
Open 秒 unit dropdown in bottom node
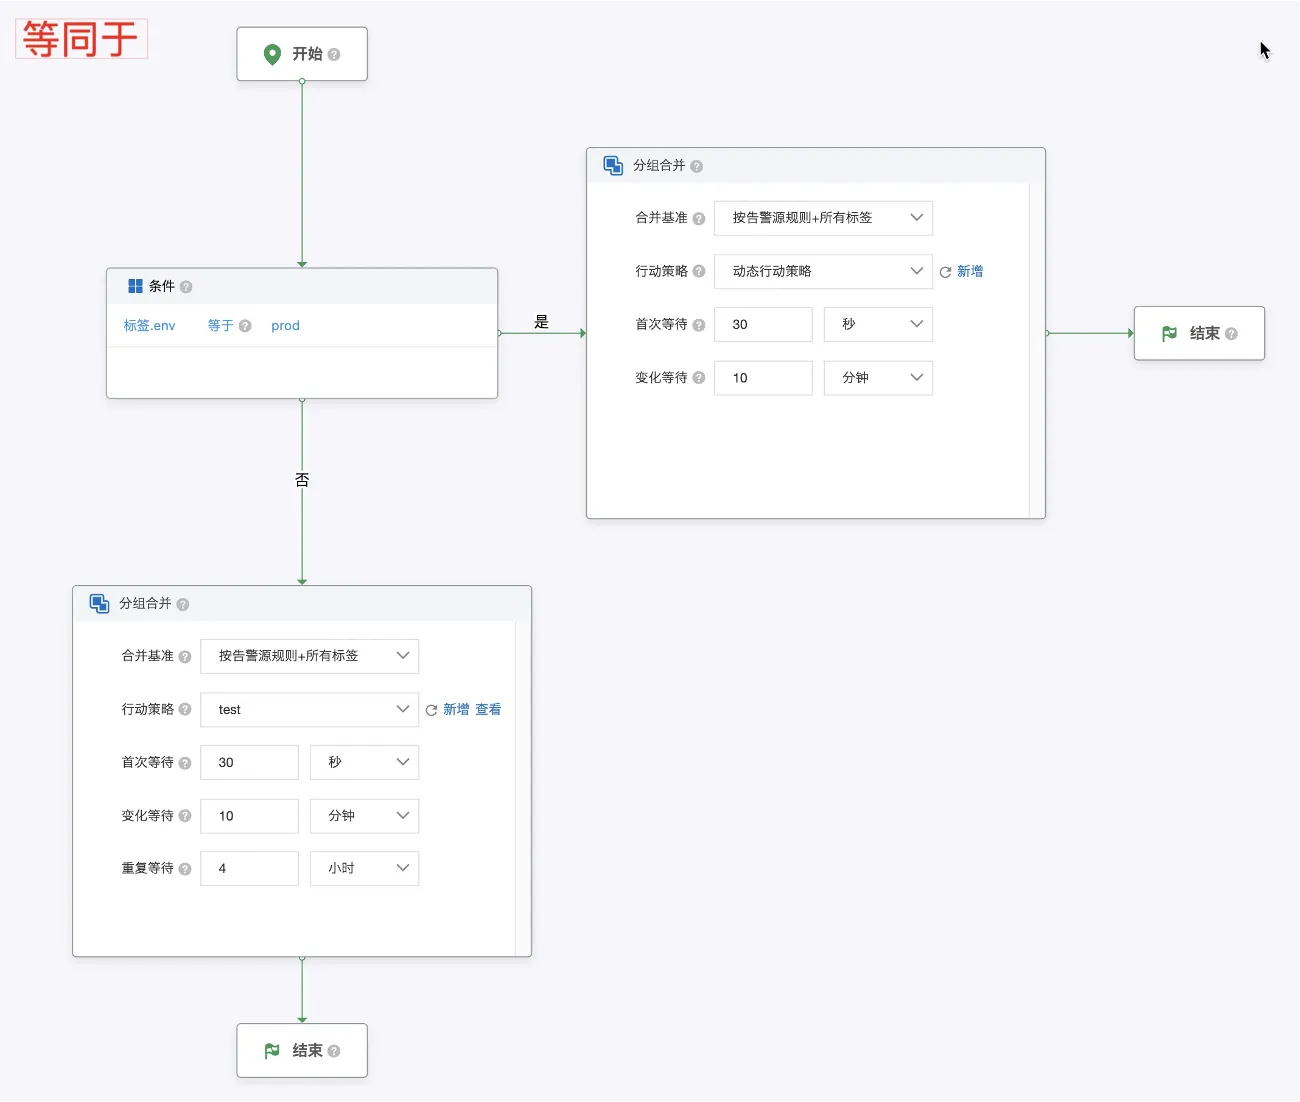point(364,762)
